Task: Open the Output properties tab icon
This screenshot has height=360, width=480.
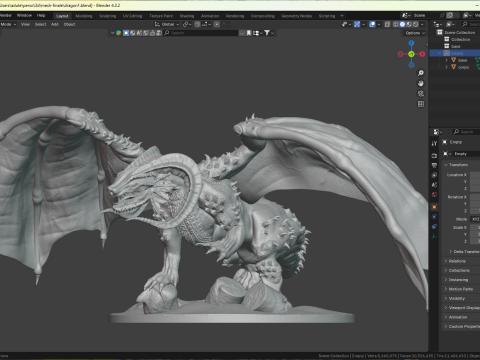Action: [434, 165]
